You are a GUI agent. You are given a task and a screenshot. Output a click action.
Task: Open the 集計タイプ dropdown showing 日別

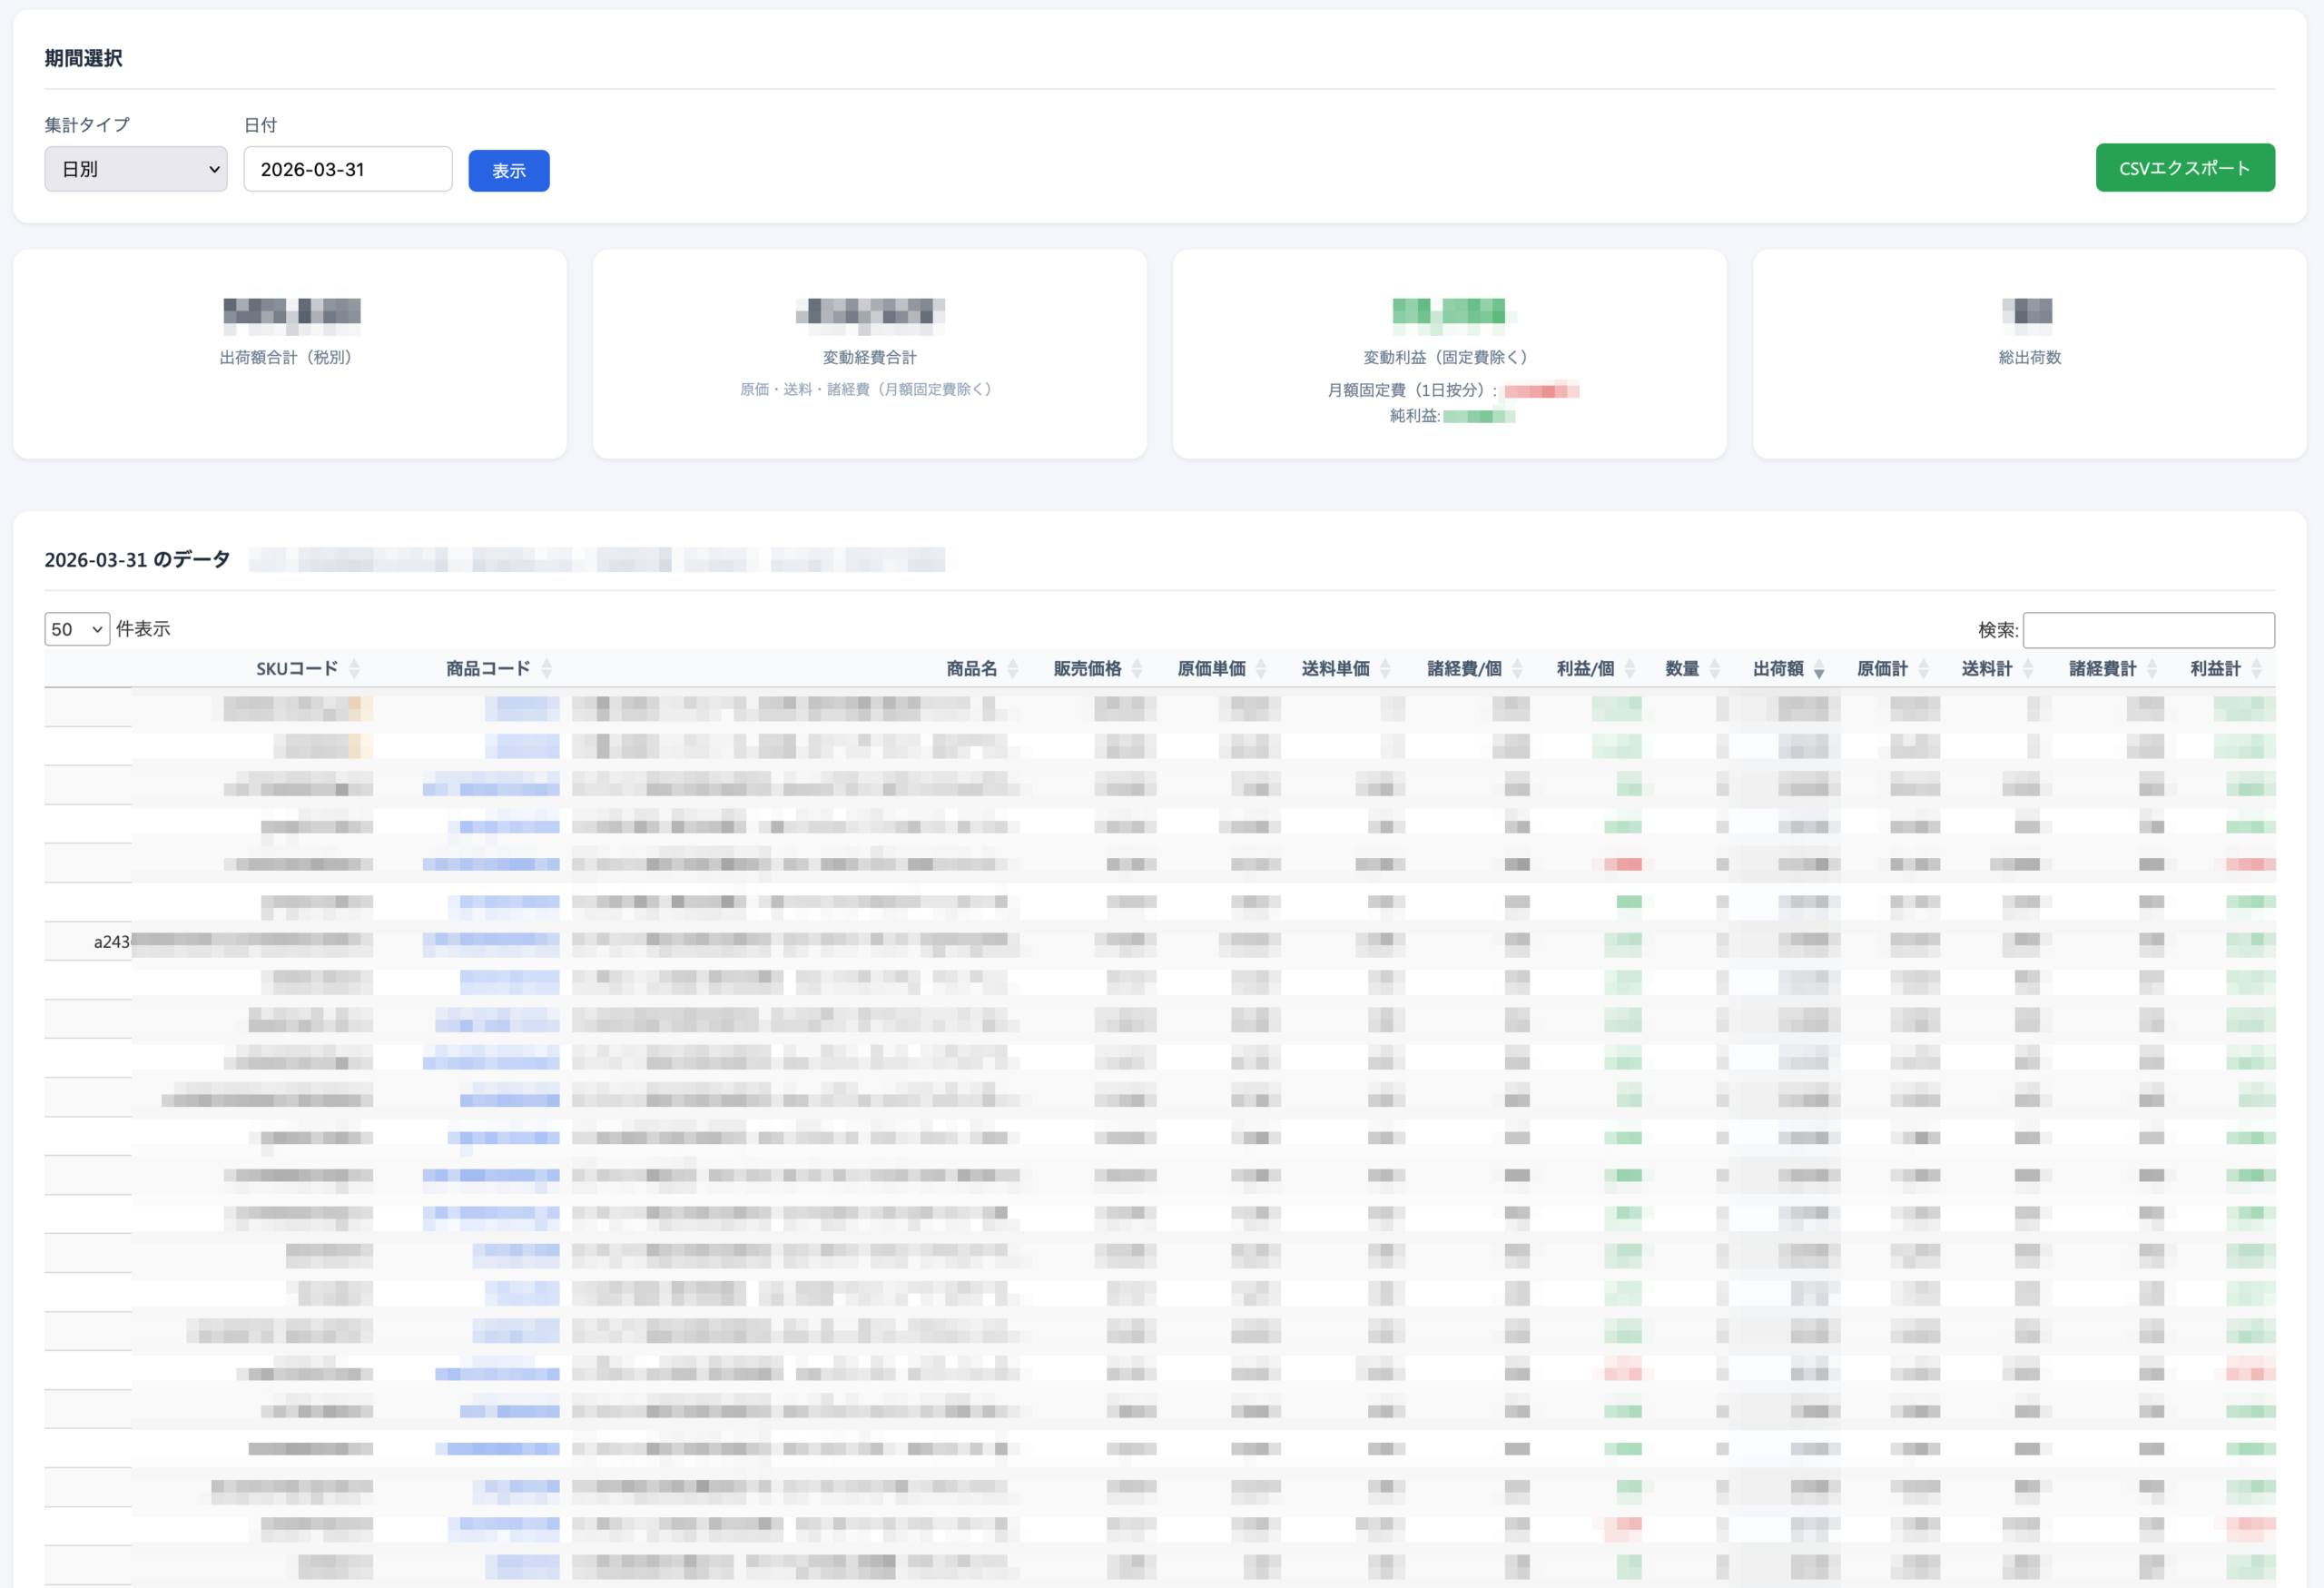pyautogui.click(x=136, y=169)
